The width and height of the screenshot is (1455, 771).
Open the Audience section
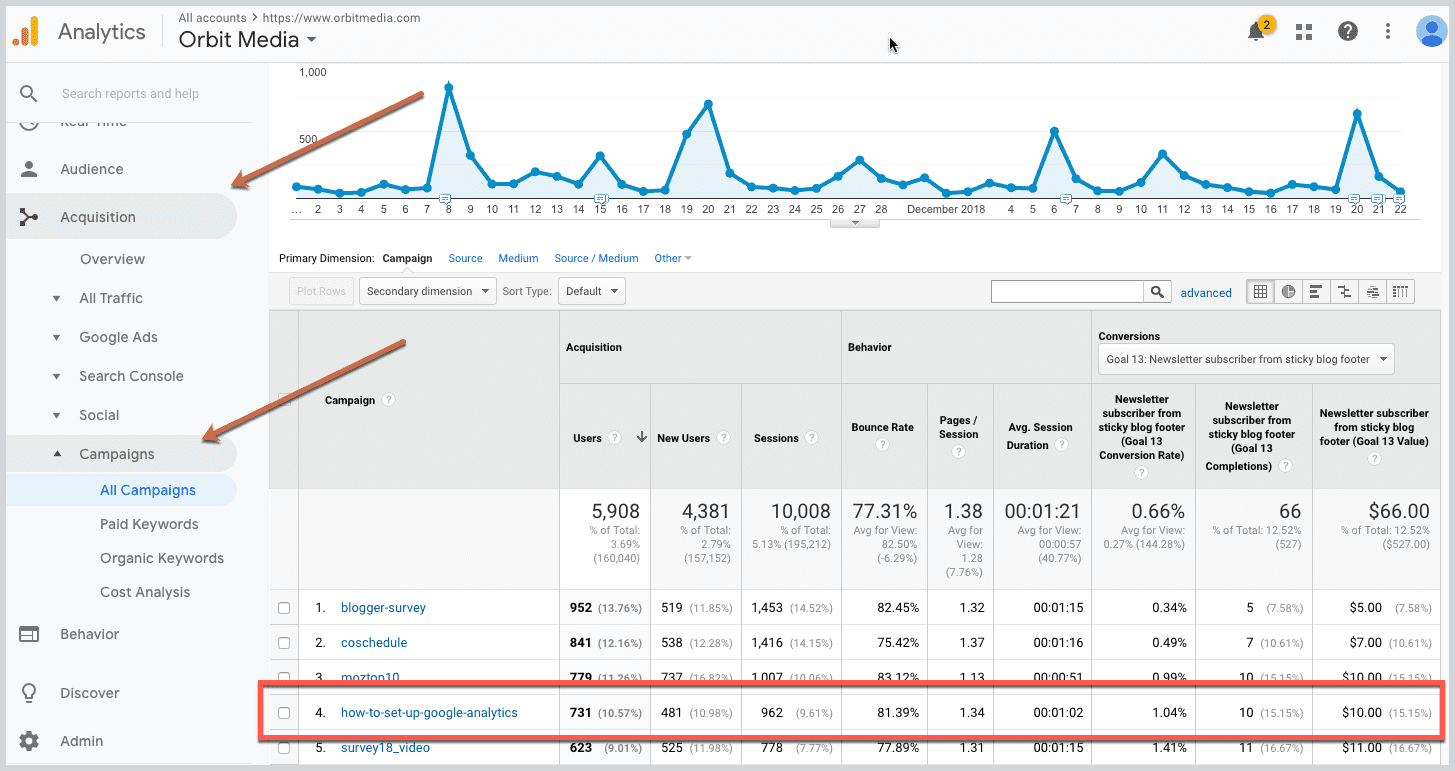click(x=92, y=169)
